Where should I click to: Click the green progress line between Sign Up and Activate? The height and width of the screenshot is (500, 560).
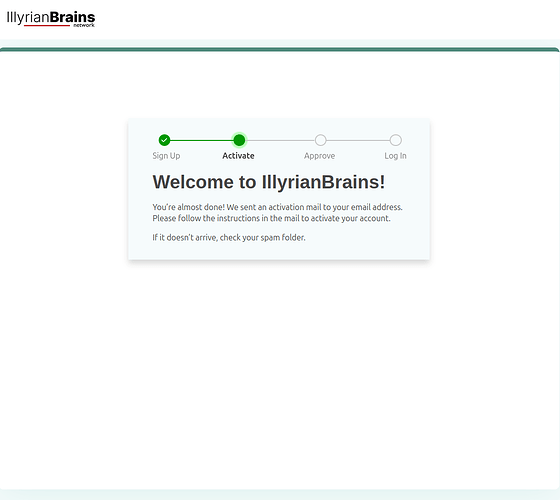point(201,140)
